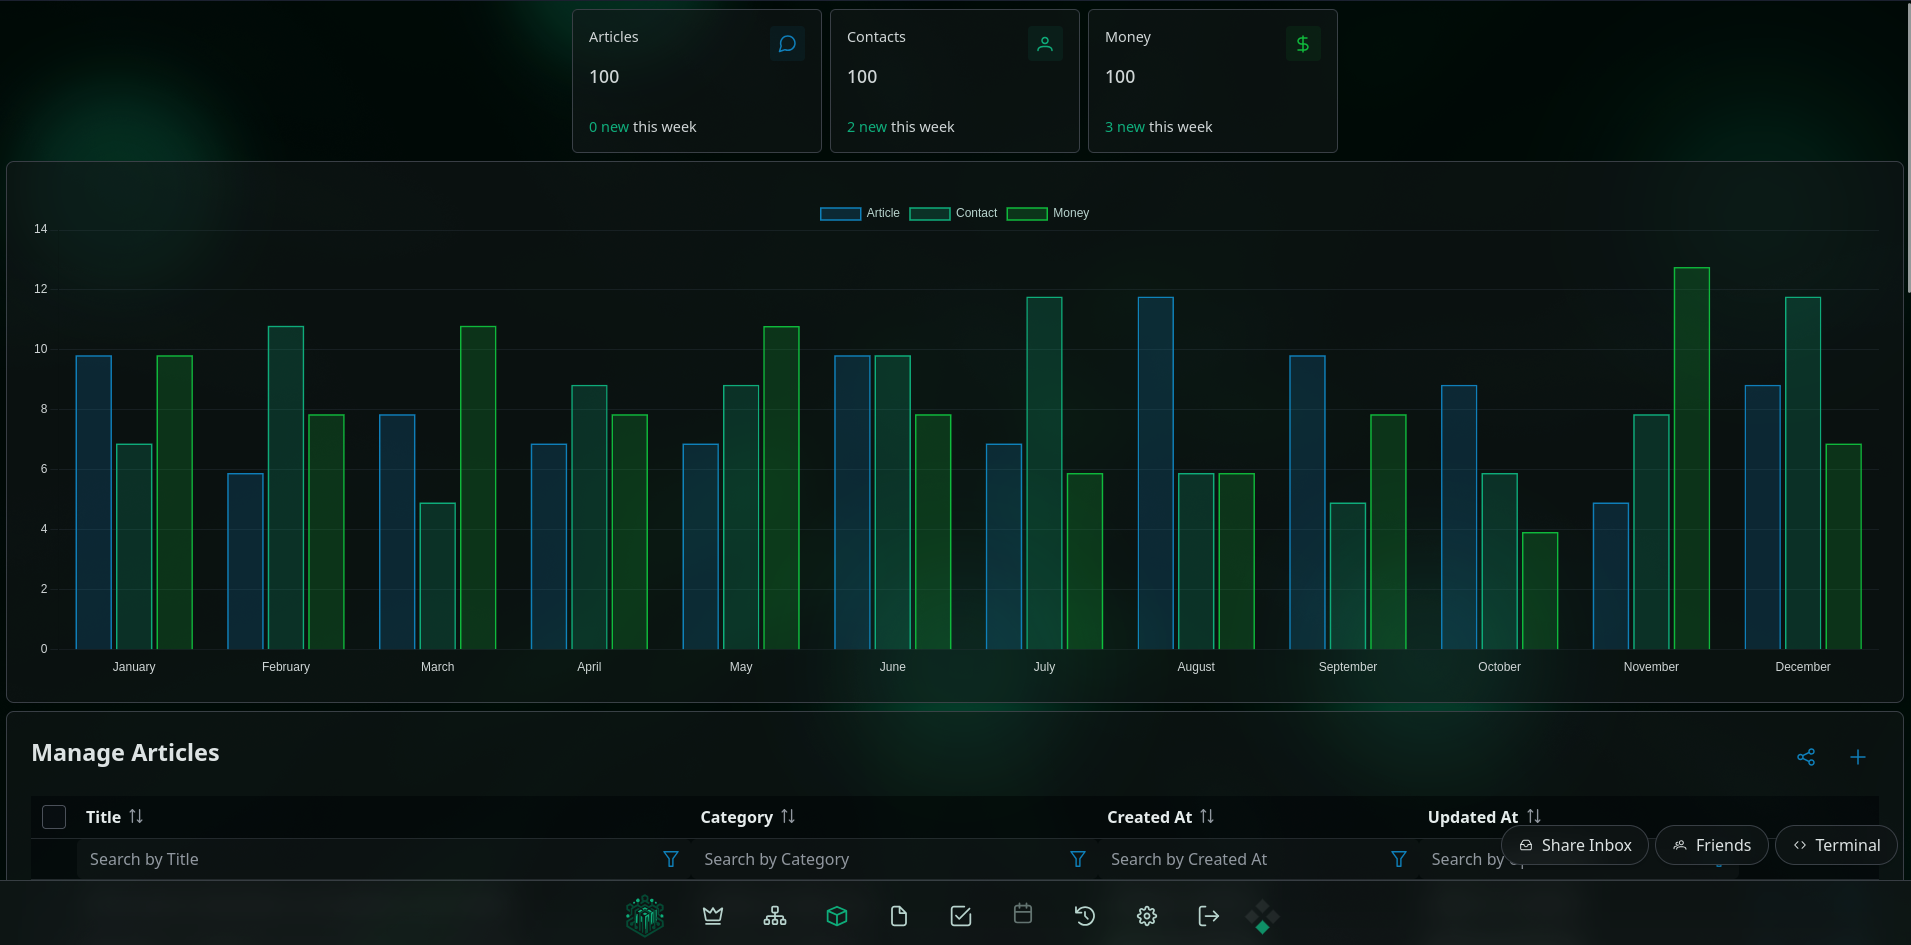This screenshot has width=1911, height=945.
Task: Click the app logo in bottom navigation
Action: (x=645, y=916)
